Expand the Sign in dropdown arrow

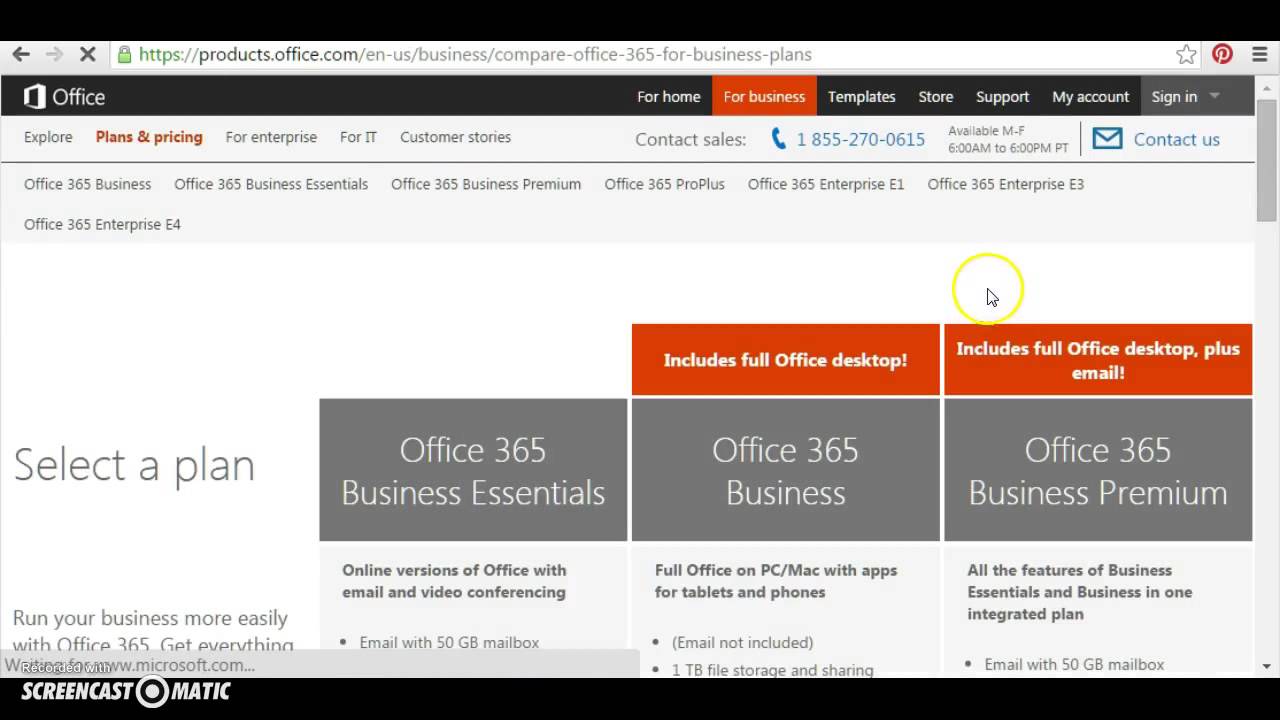point(1214,96)
